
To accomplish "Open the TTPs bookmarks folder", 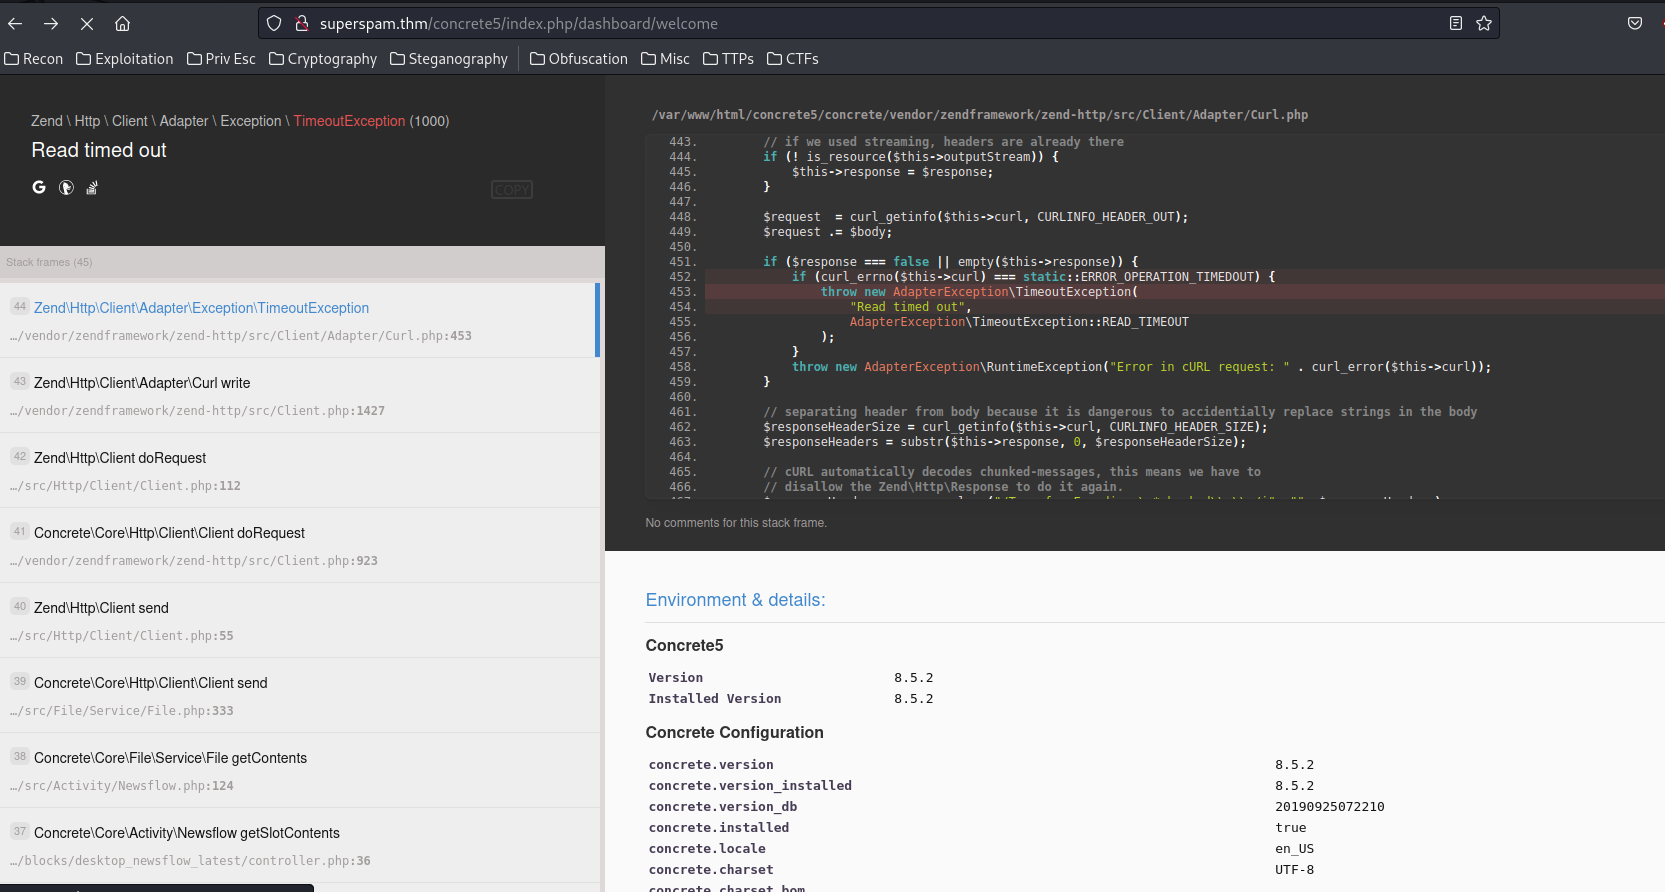I will click(x=729, y=59).
